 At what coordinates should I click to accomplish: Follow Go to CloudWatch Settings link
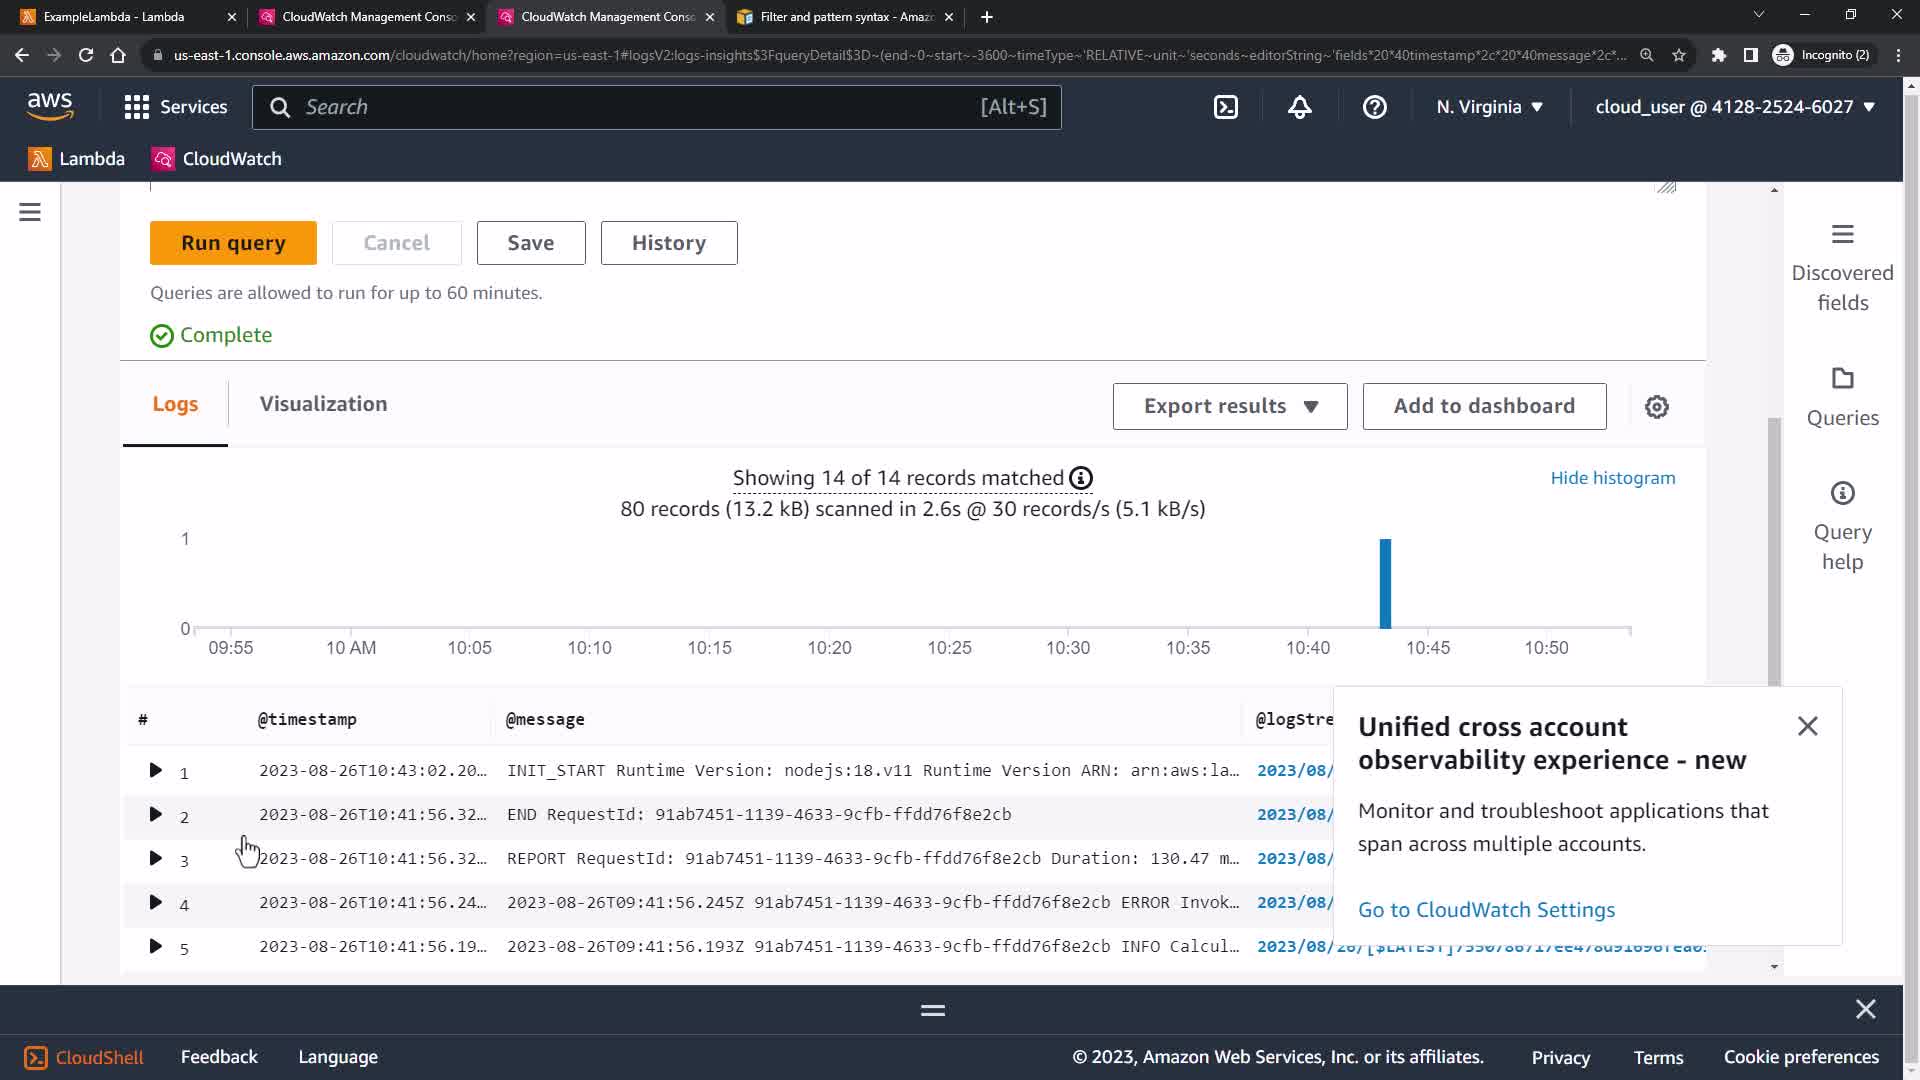(x=1486, y=910)
